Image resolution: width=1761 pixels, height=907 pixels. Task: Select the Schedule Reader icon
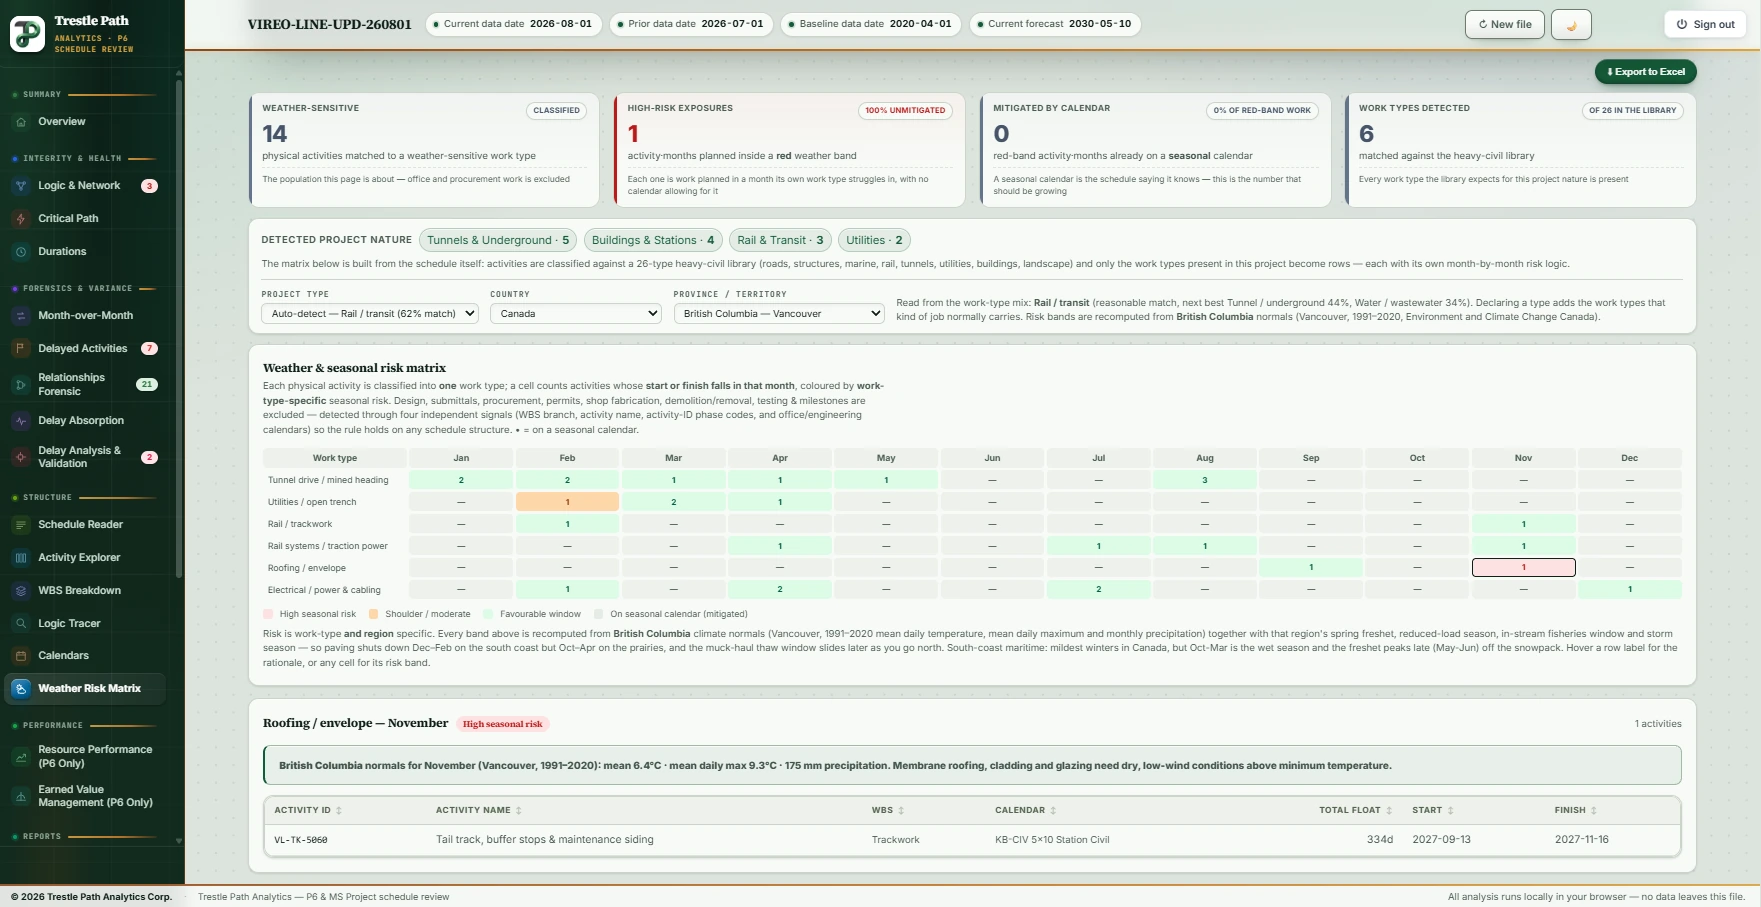21,525
